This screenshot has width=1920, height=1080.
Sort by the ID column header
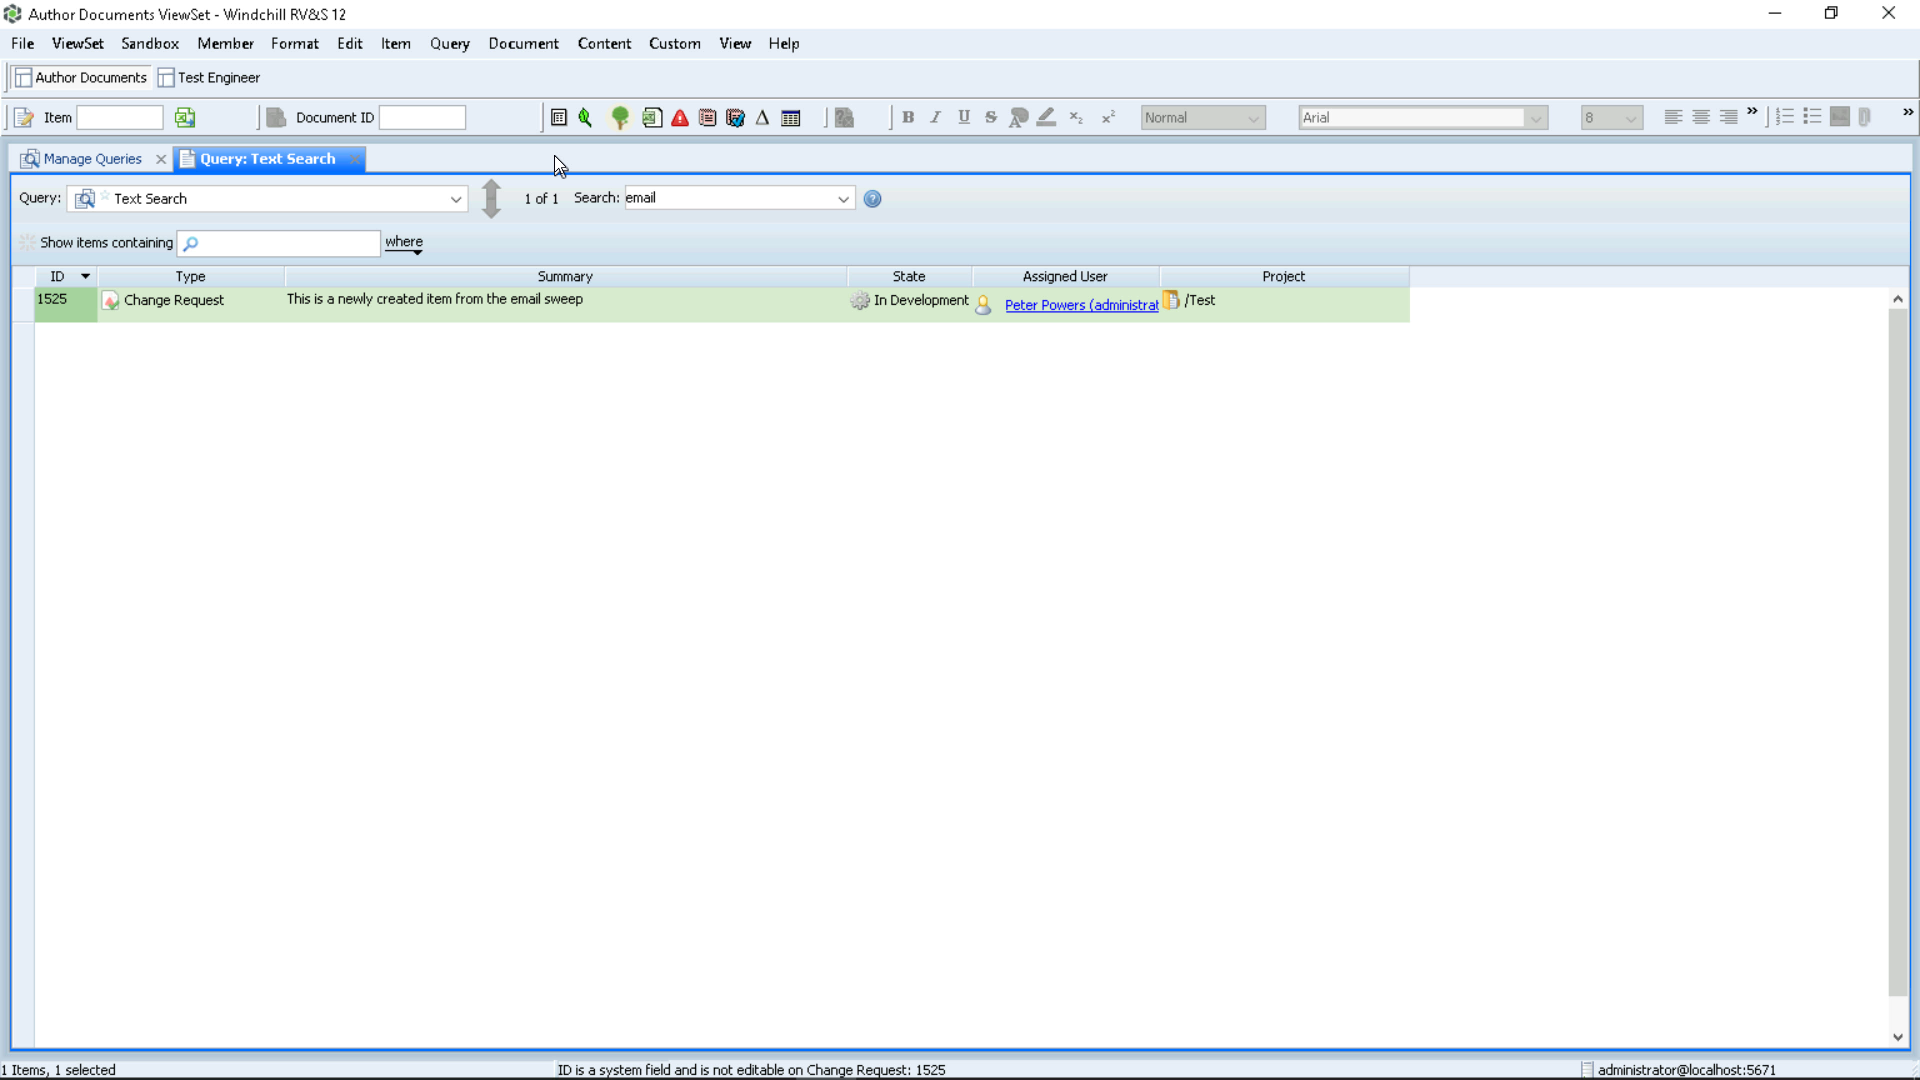[x=66, y=276]
